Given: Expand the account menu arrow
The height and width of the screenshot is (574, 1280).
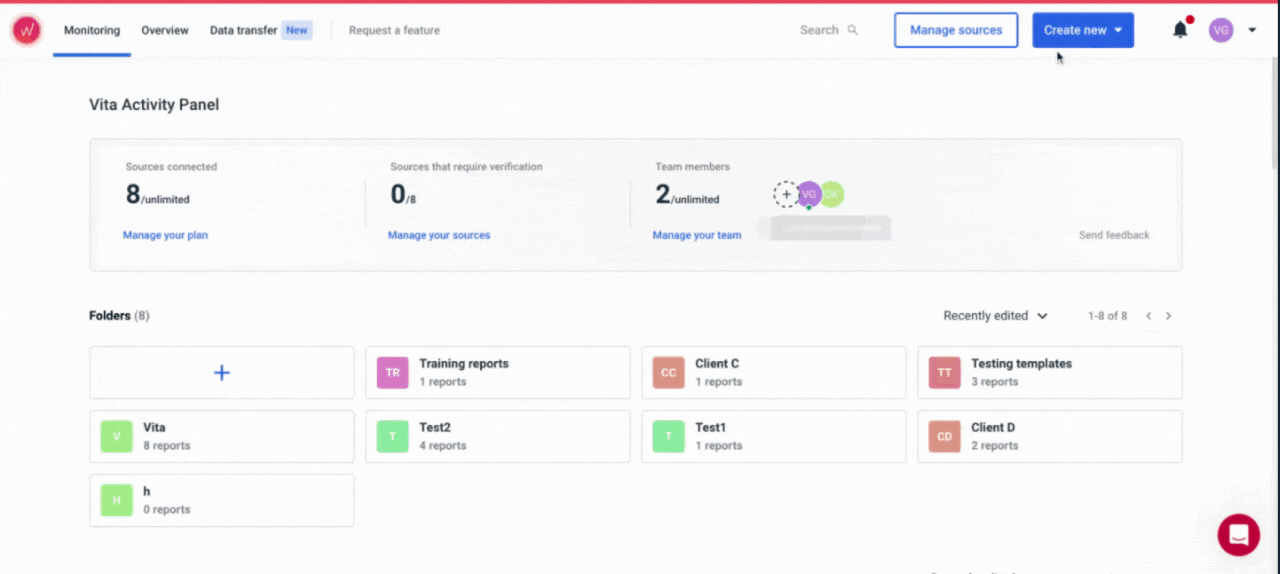Looking at the screenshot, I should (1252, 30).
